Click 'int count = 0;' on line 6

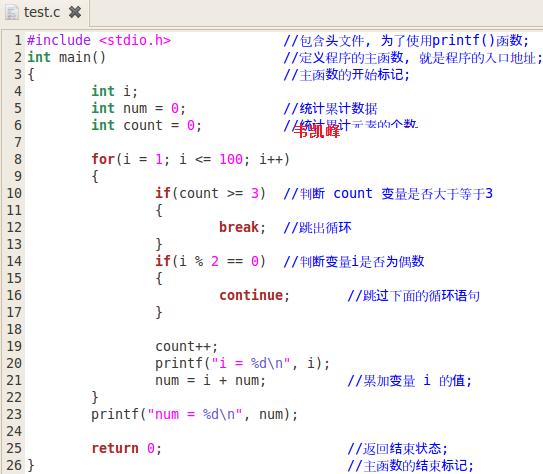(146, 125)
